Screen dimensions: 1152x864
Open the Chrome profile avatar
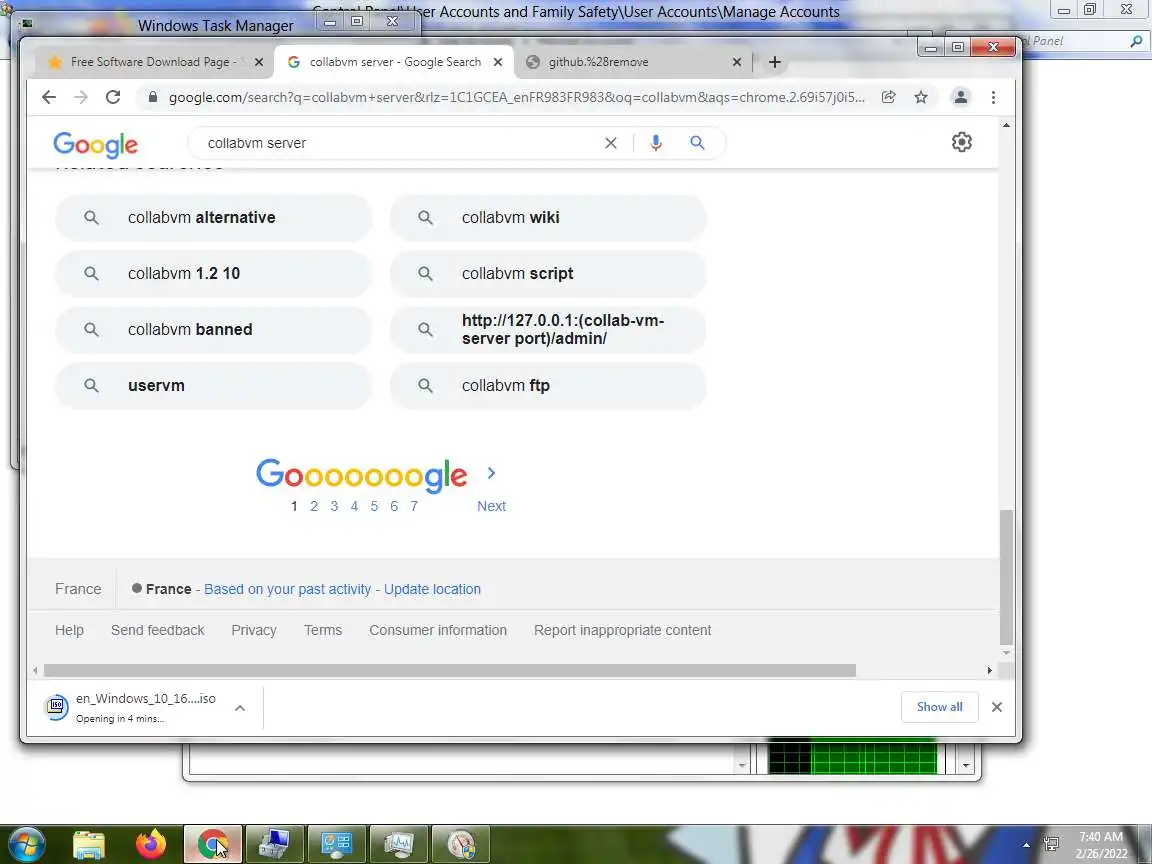click(960, 97)
